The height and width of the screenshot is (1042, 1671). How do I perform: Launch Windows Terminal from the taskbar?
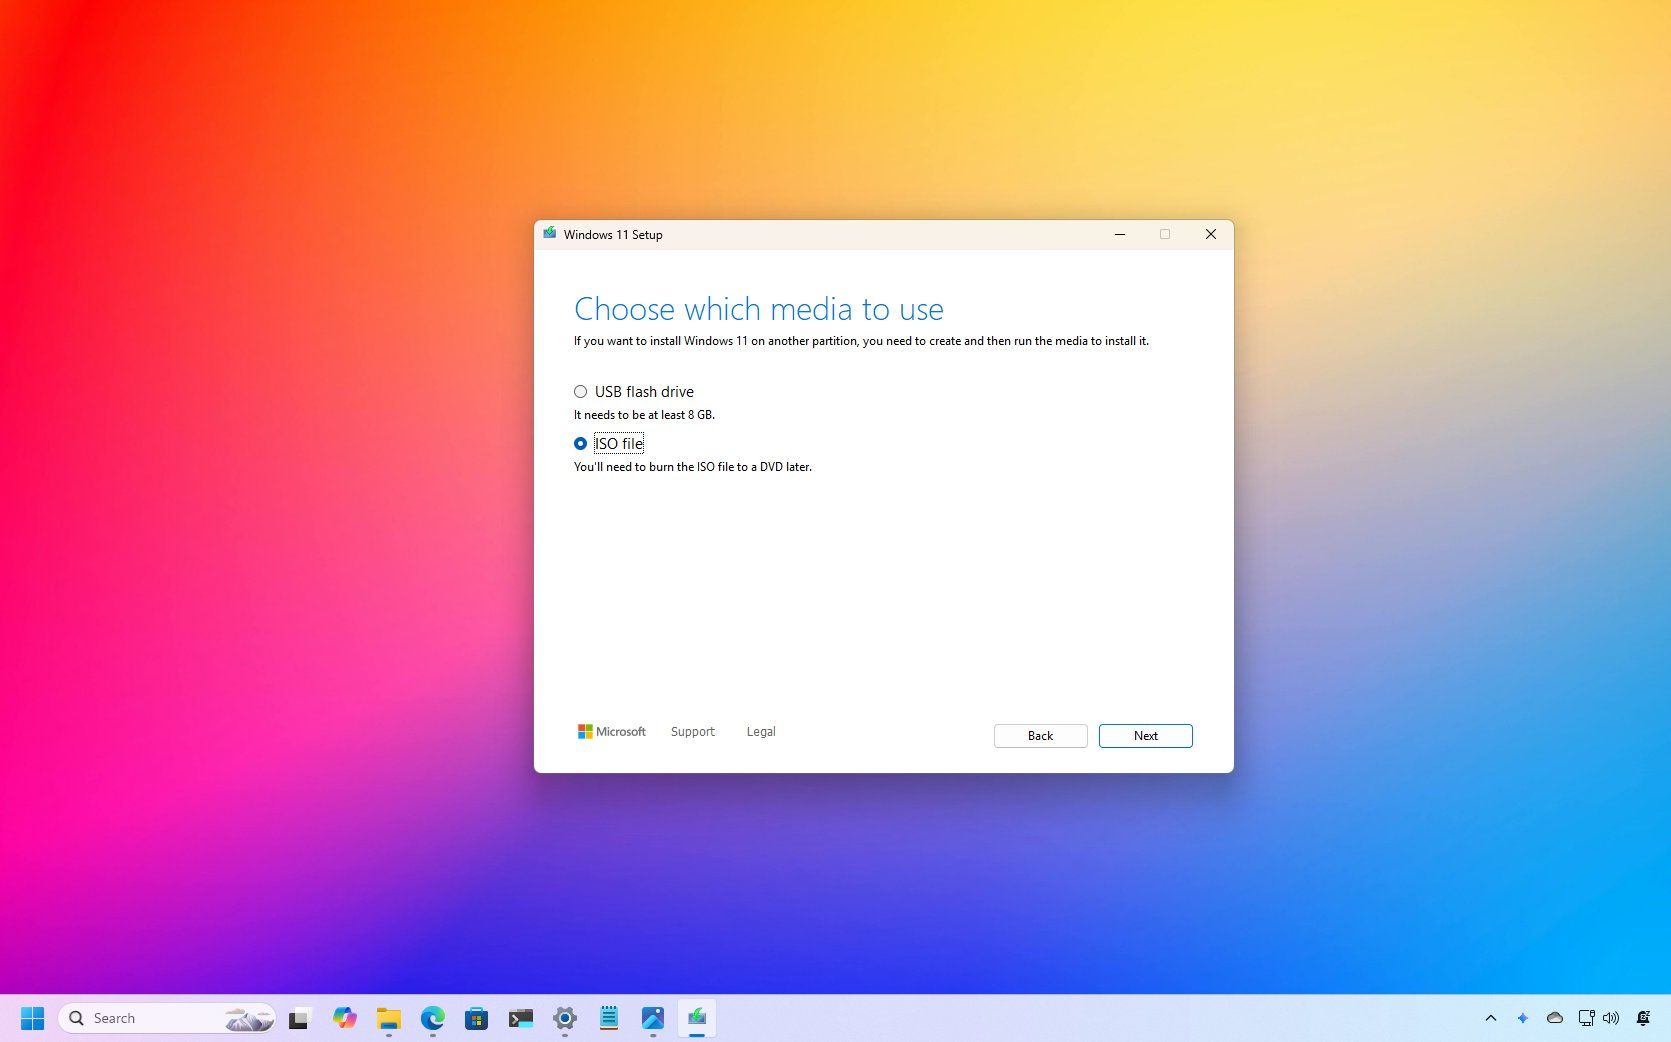coord(520,1018)
